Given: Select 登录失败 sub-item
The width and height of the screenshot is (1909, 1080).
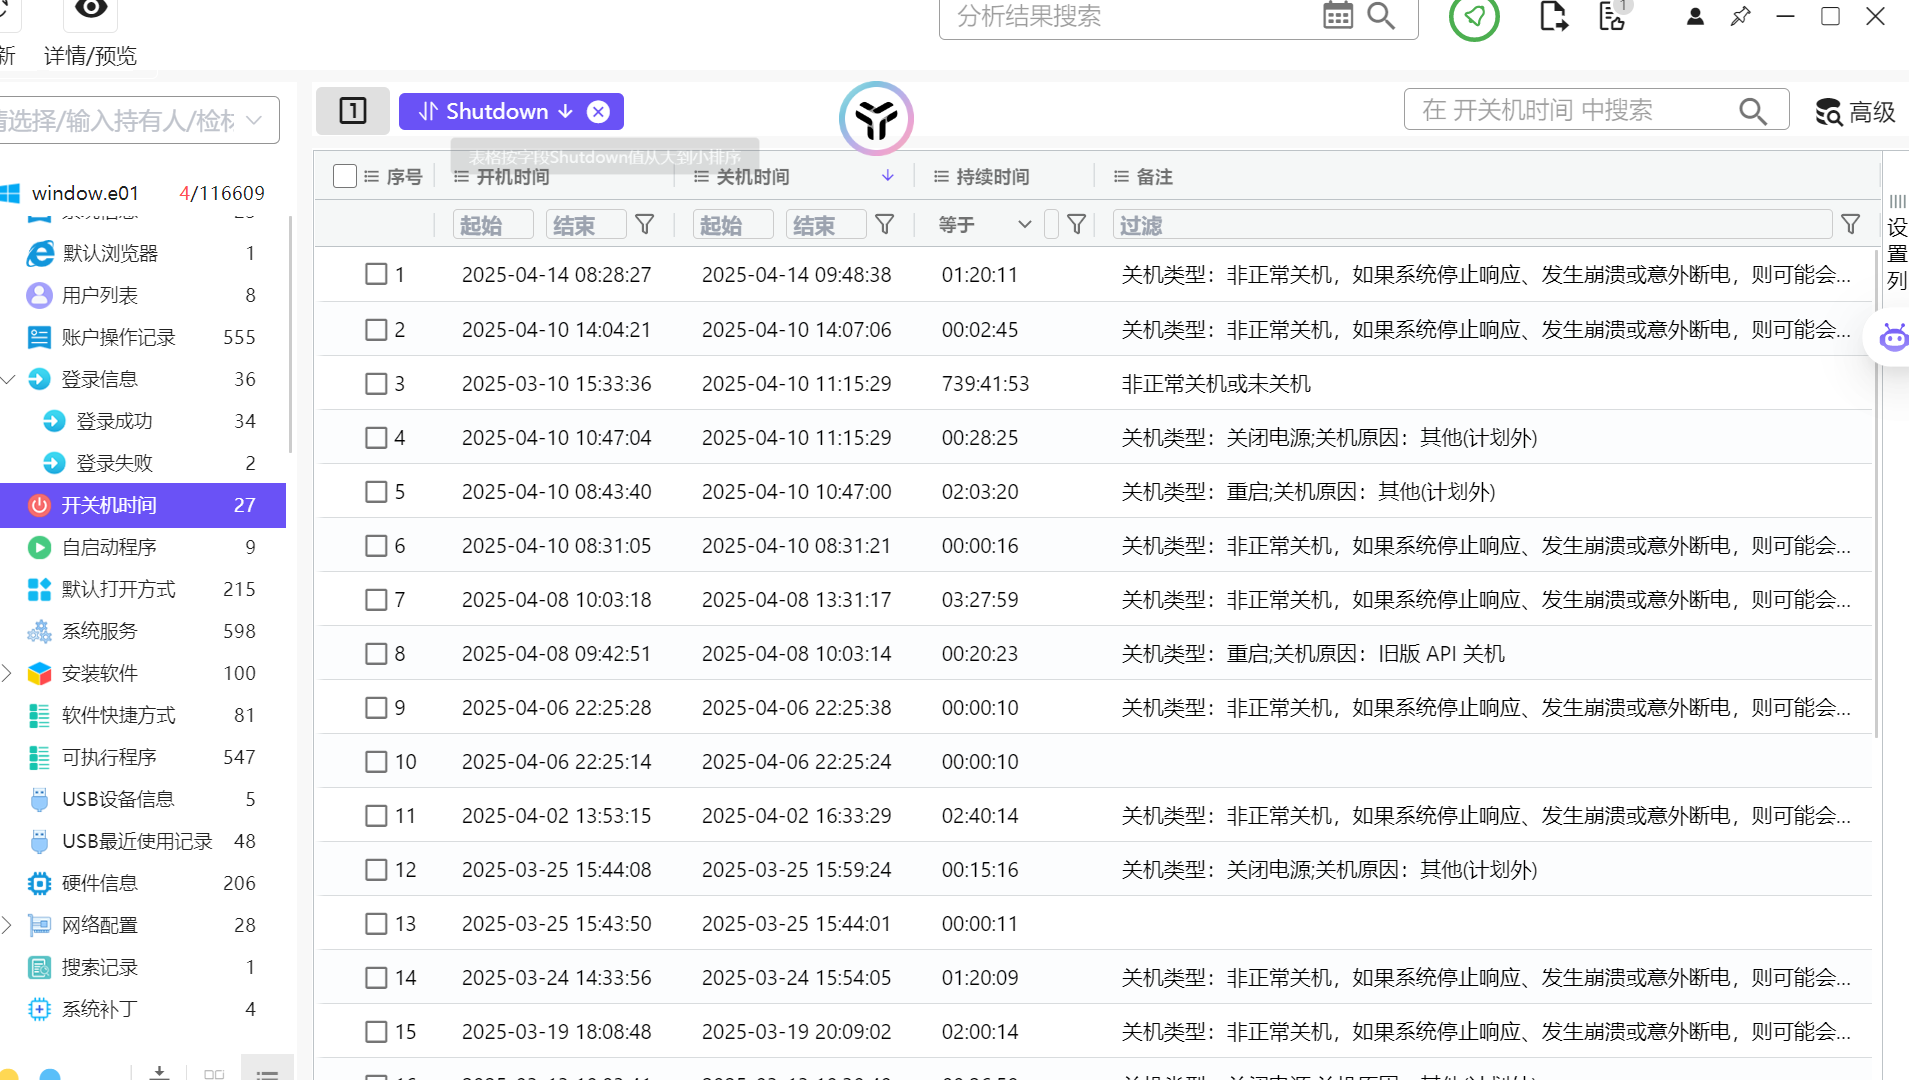Looking at the screenshot, I should (143, 464).
